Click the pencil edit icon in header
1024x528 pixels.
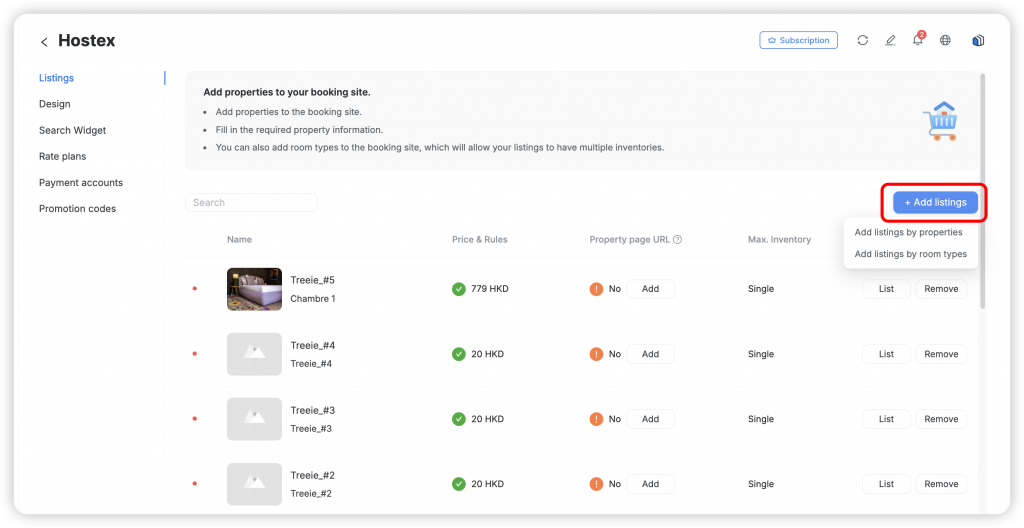point(890,41)
